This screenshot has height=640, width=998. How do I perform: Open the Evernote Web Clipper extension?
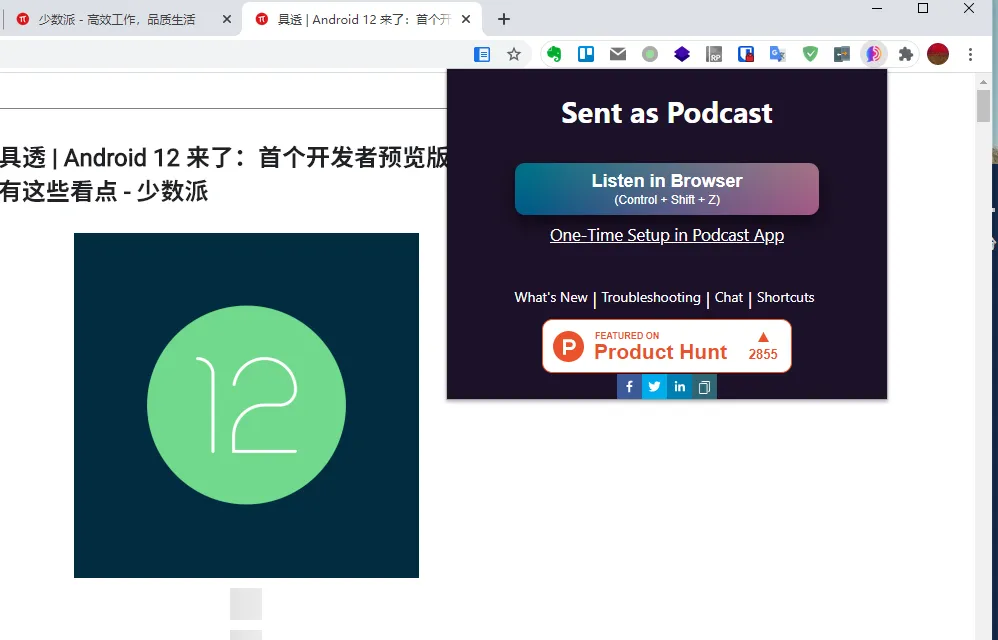pos(554,54)
